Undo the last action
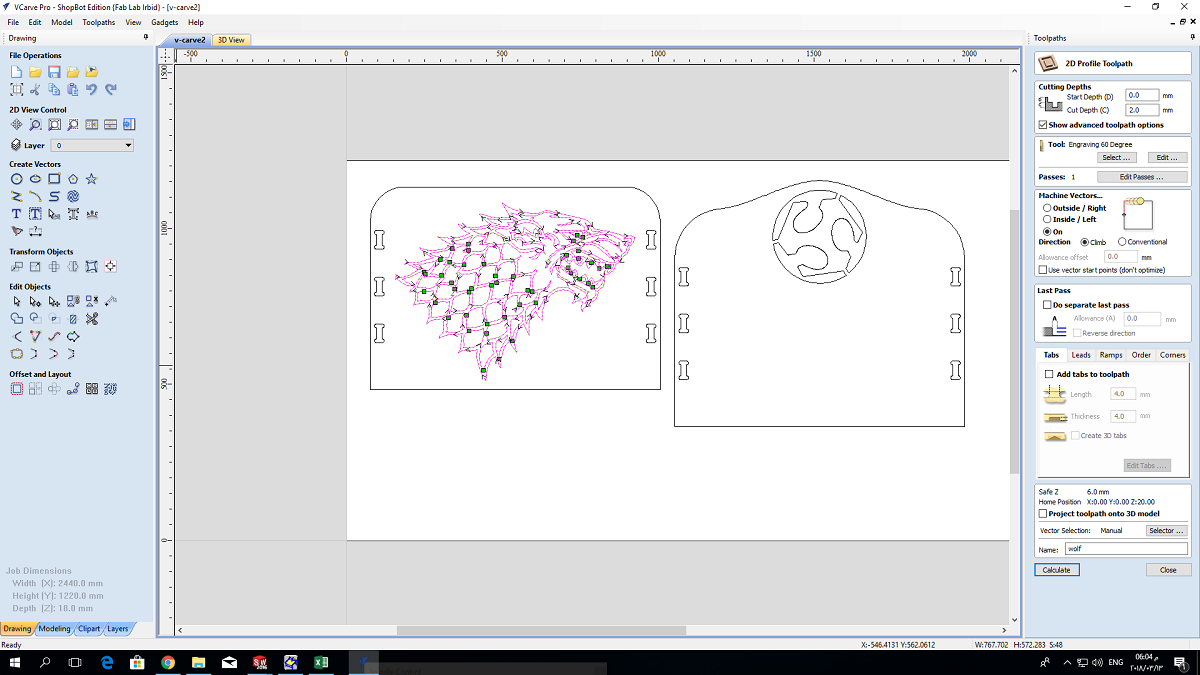This screenshot has height=675, width=1200. [91, 90]
